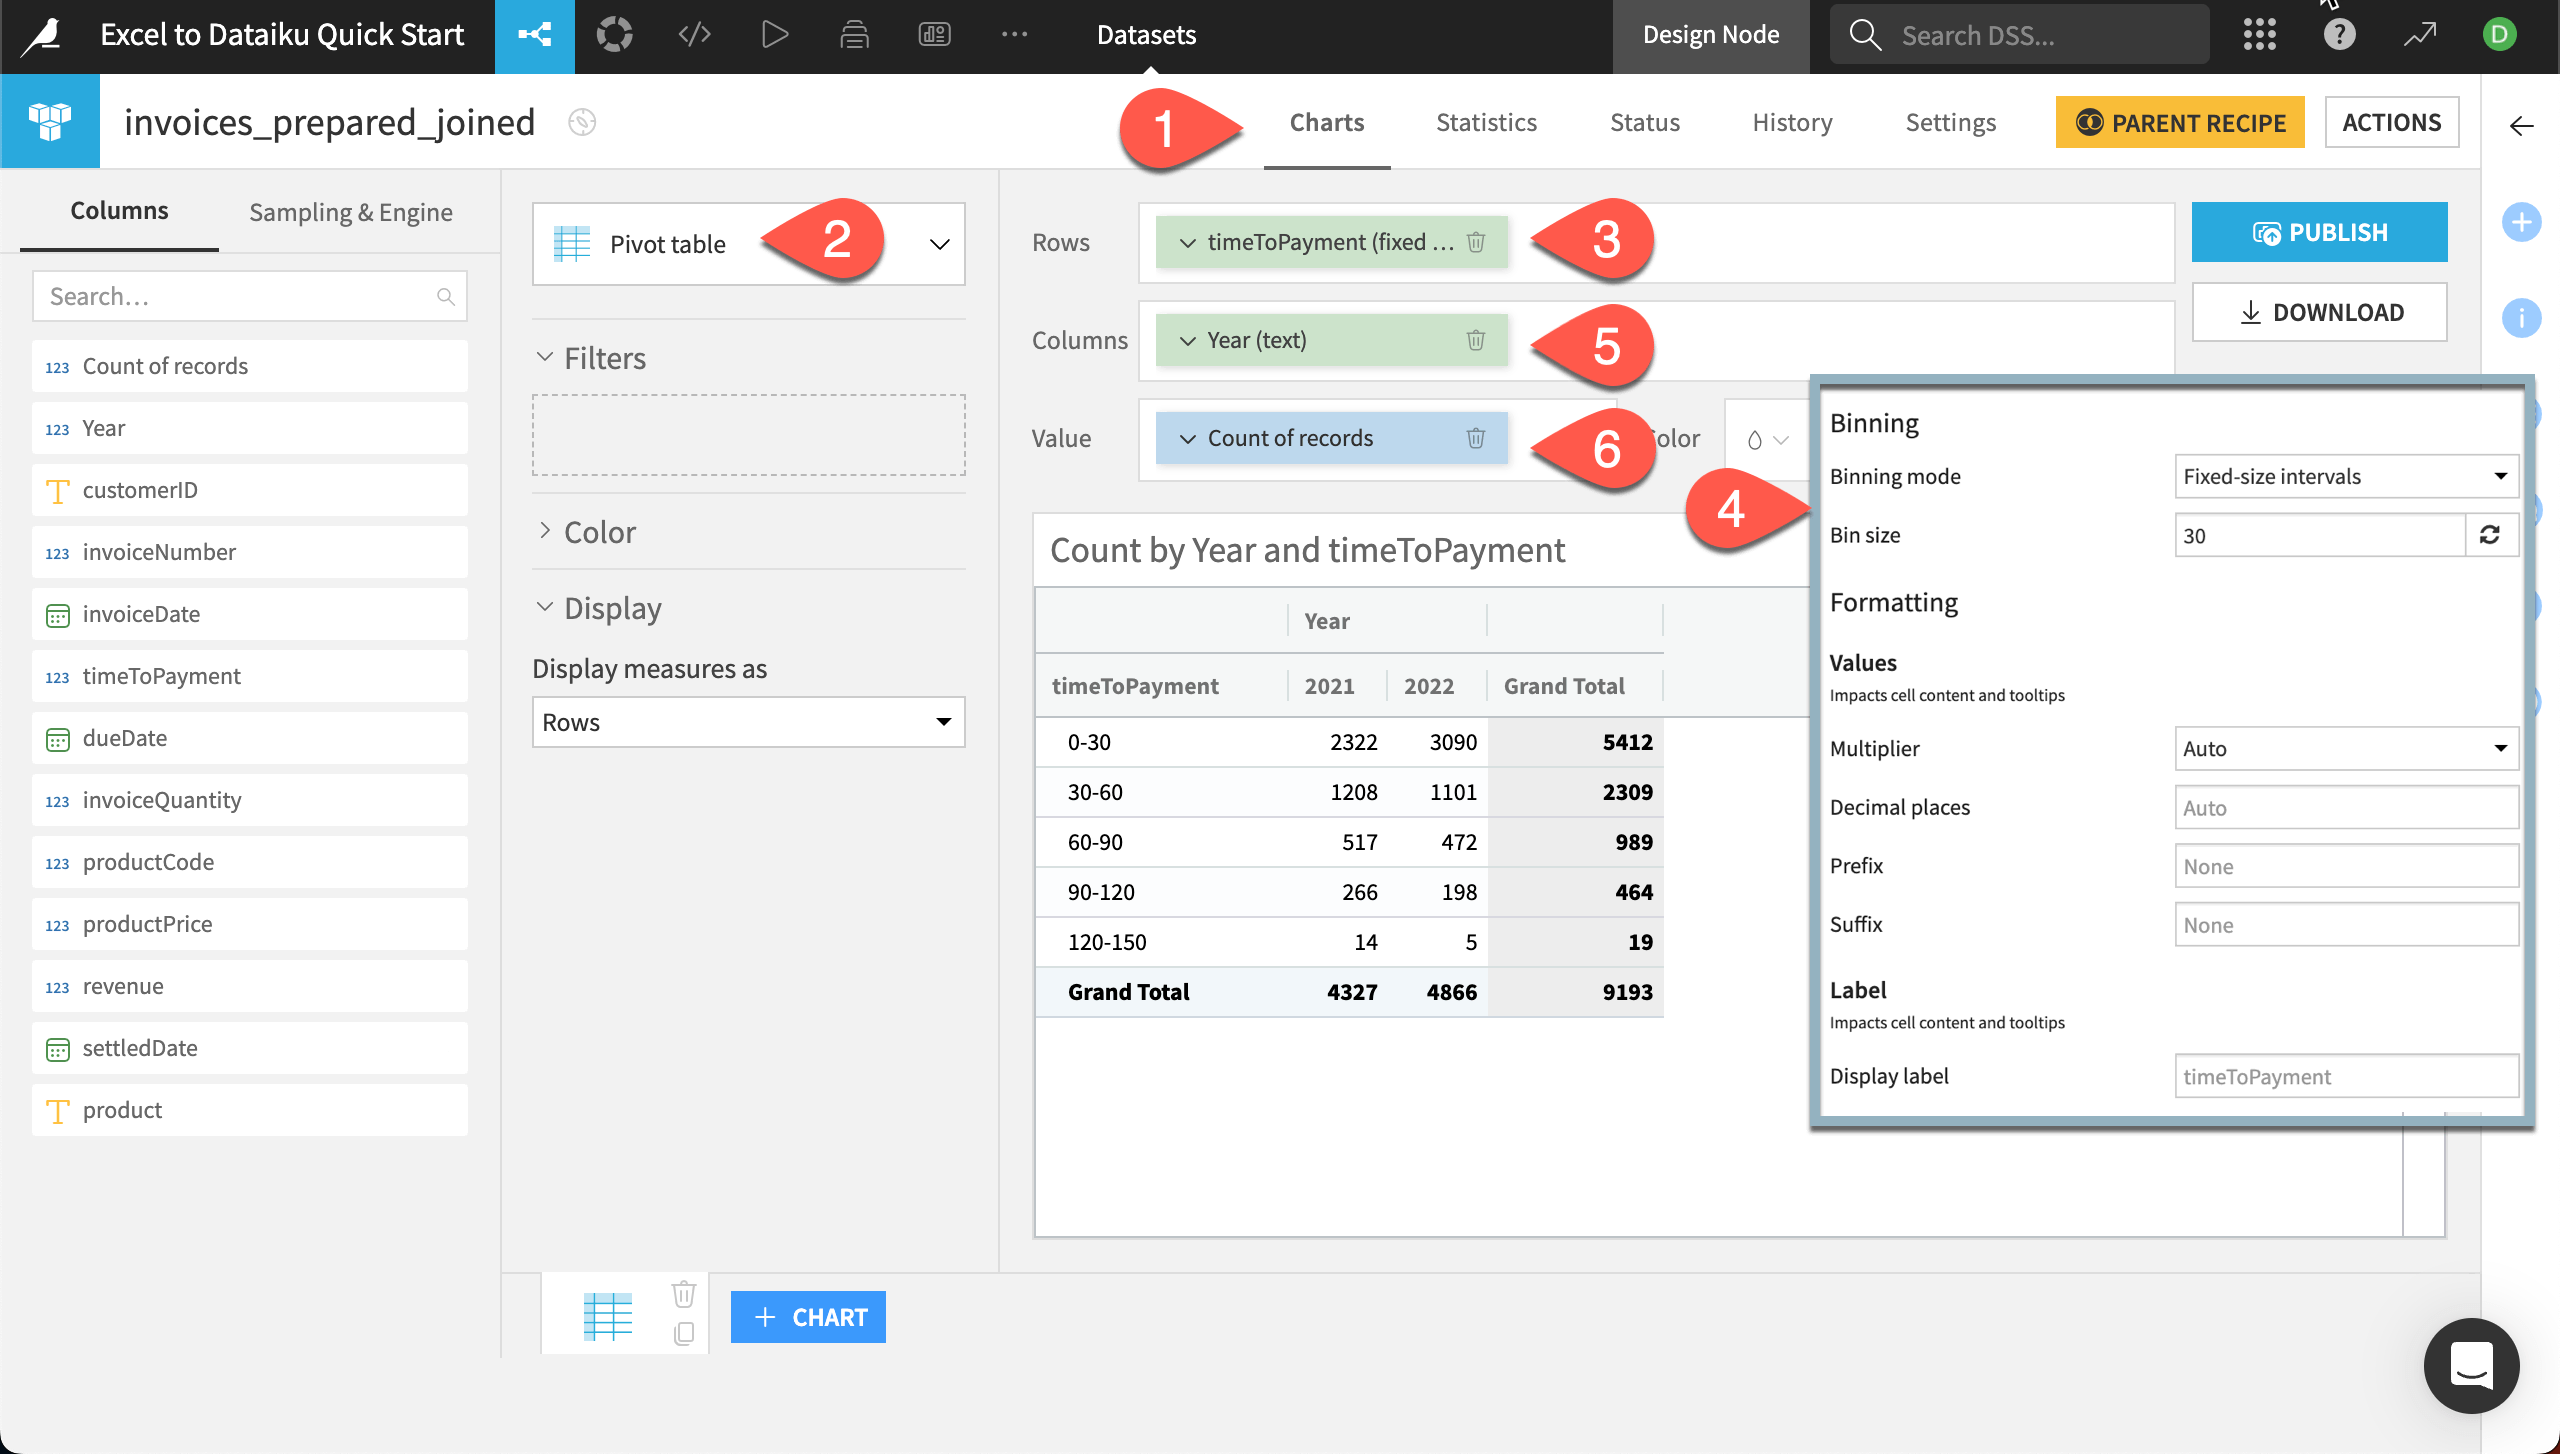Click the ACTIONS button

[x=2391, y=122]
